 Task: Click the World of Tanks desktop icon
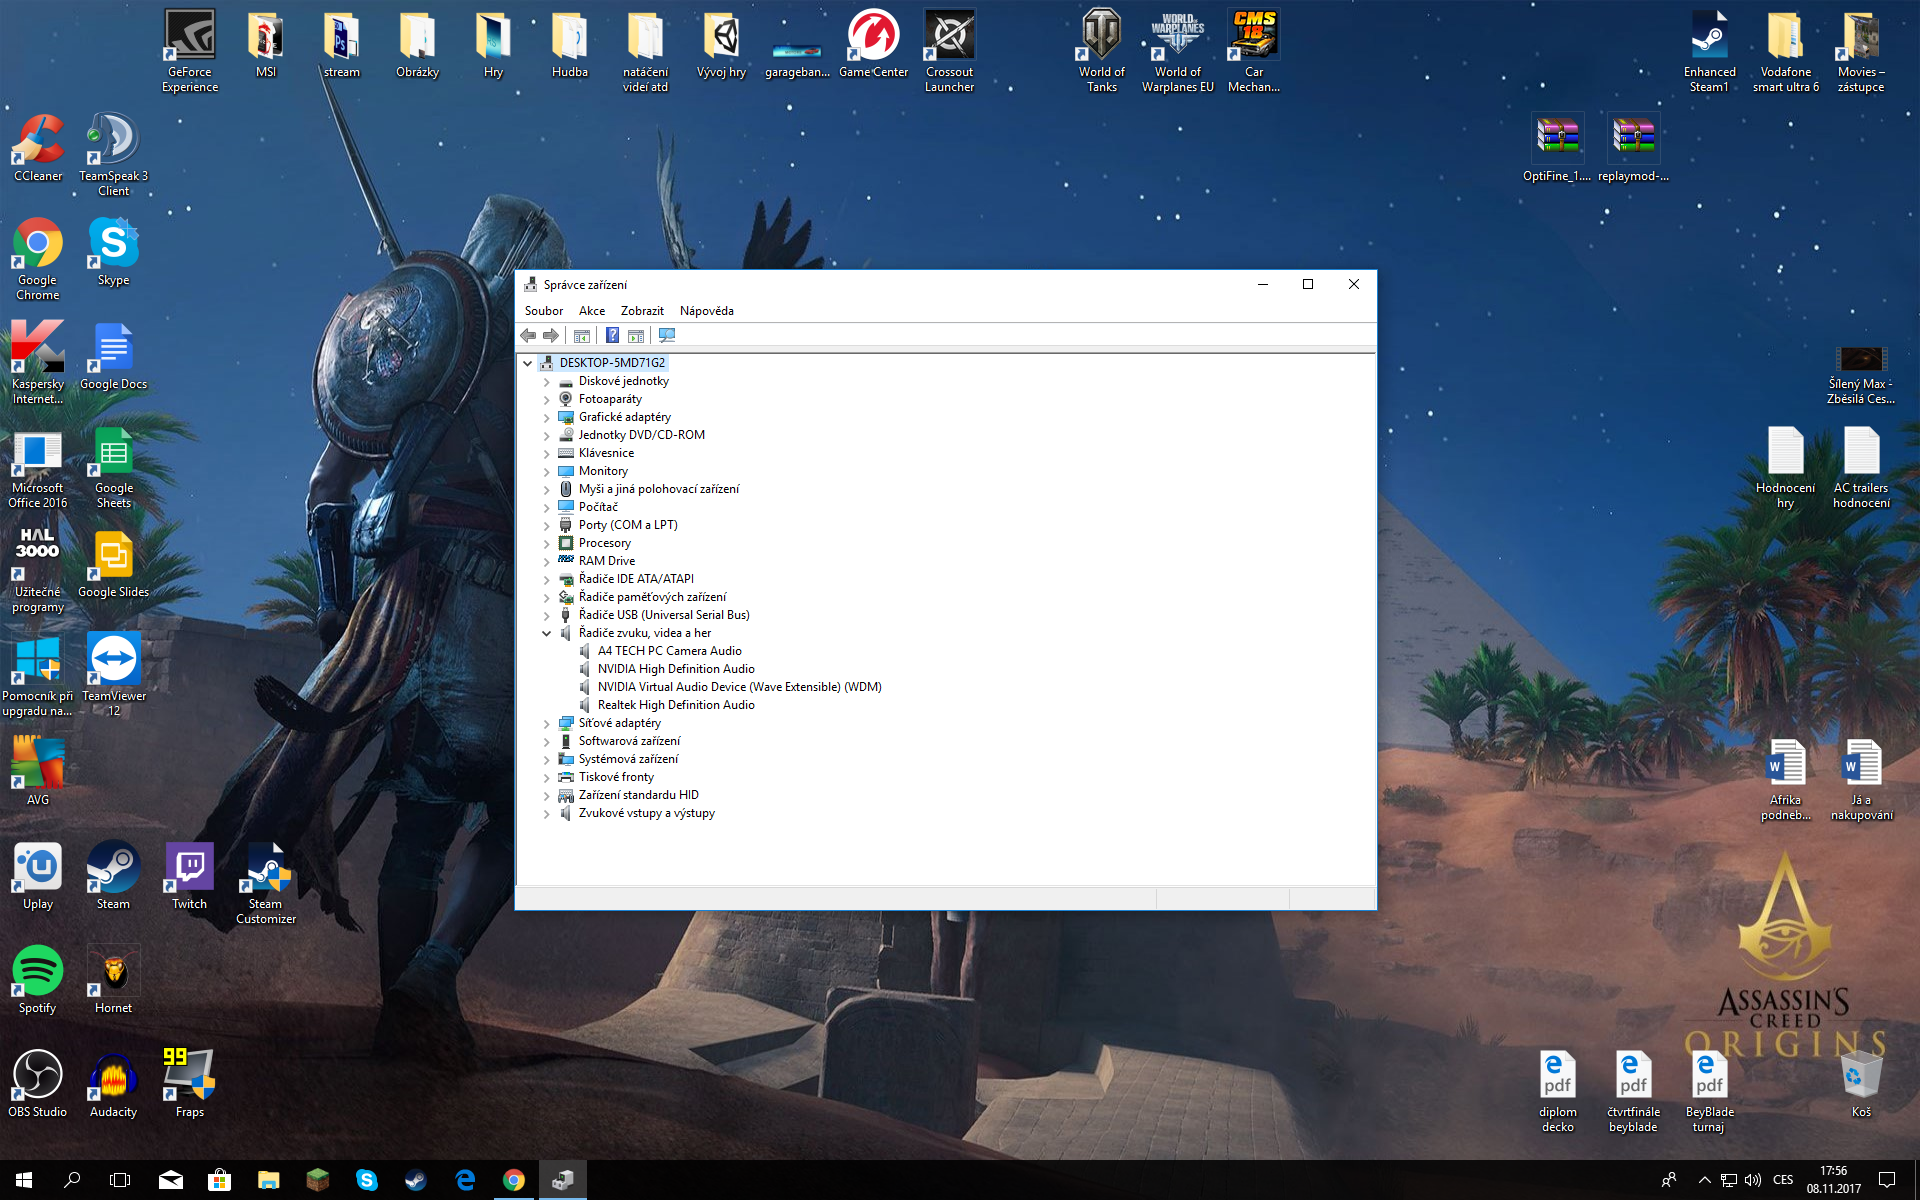click(1101, 50)
